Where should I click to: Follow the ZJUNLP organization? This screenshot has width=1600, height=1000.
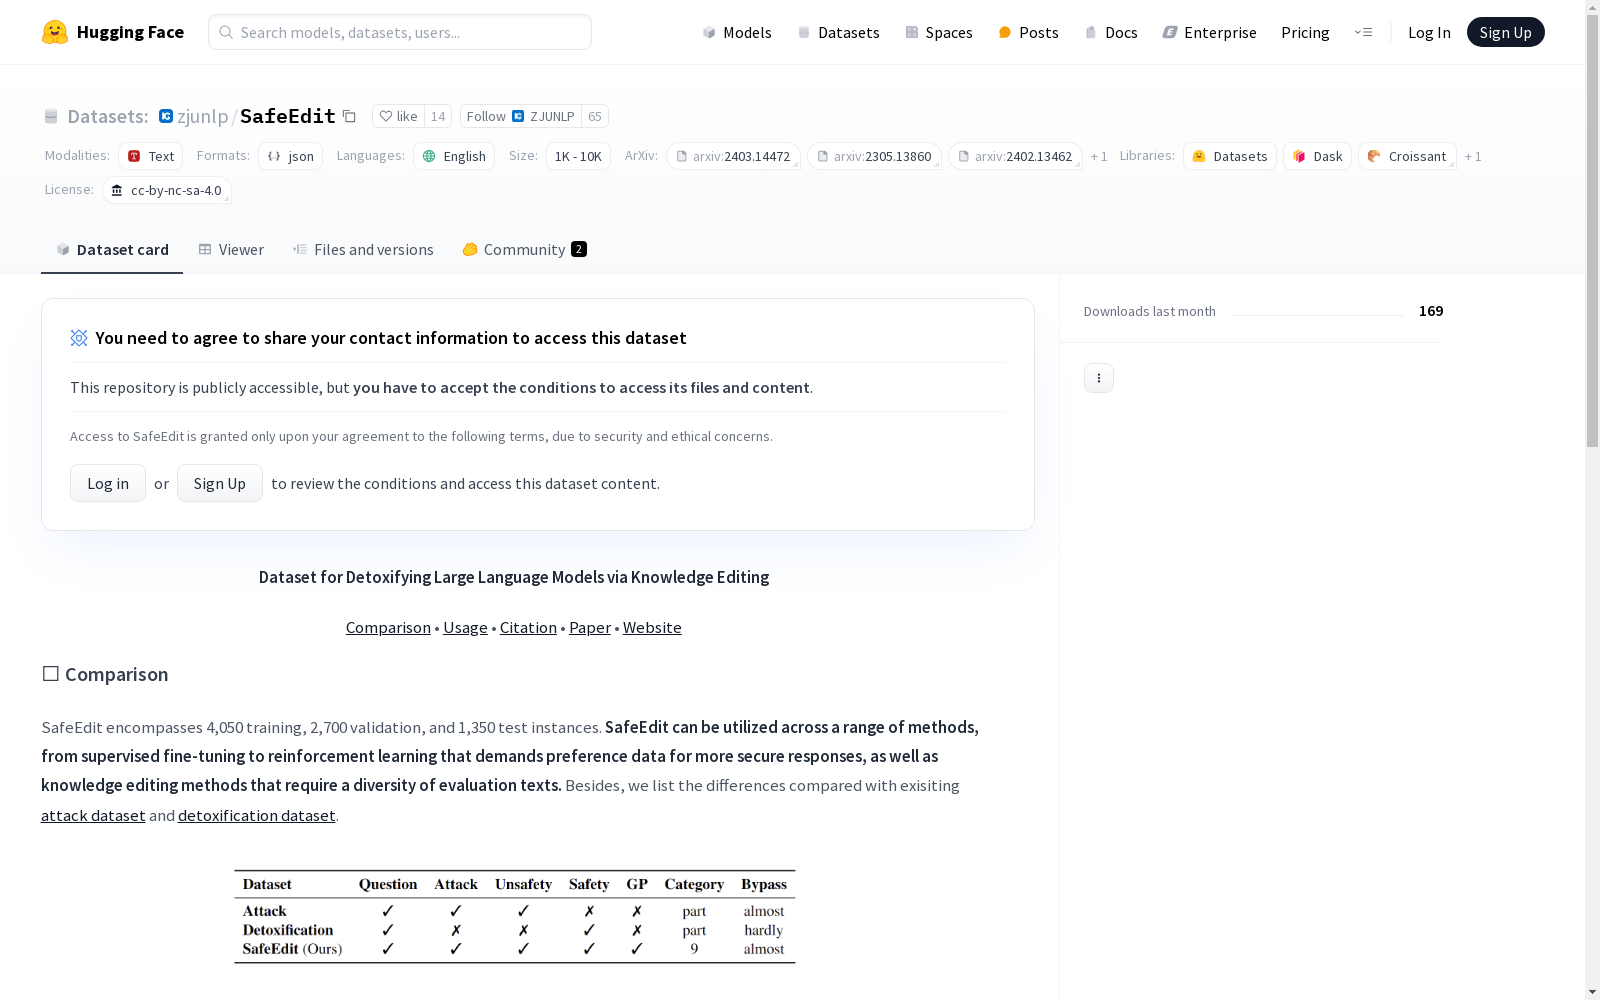[521, 116]
